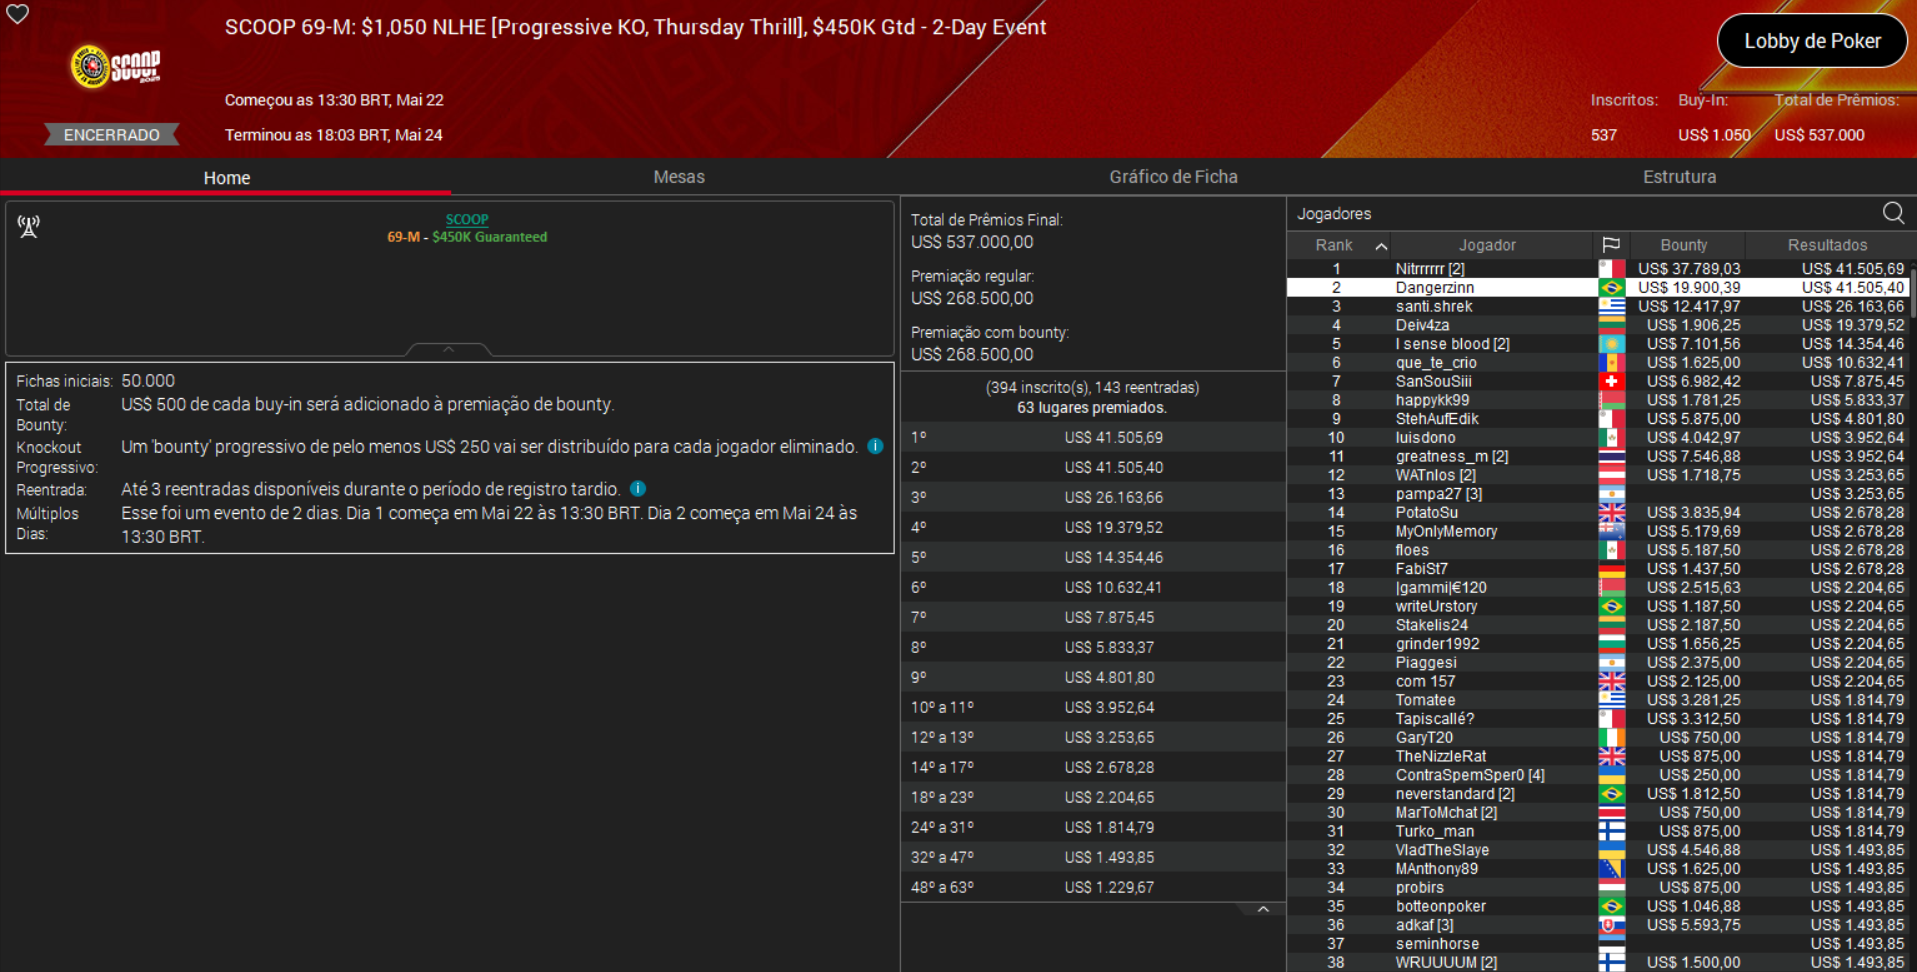Select player row happykk99
This screenshot has width=1917, height=972.
tap(1597, 400)
